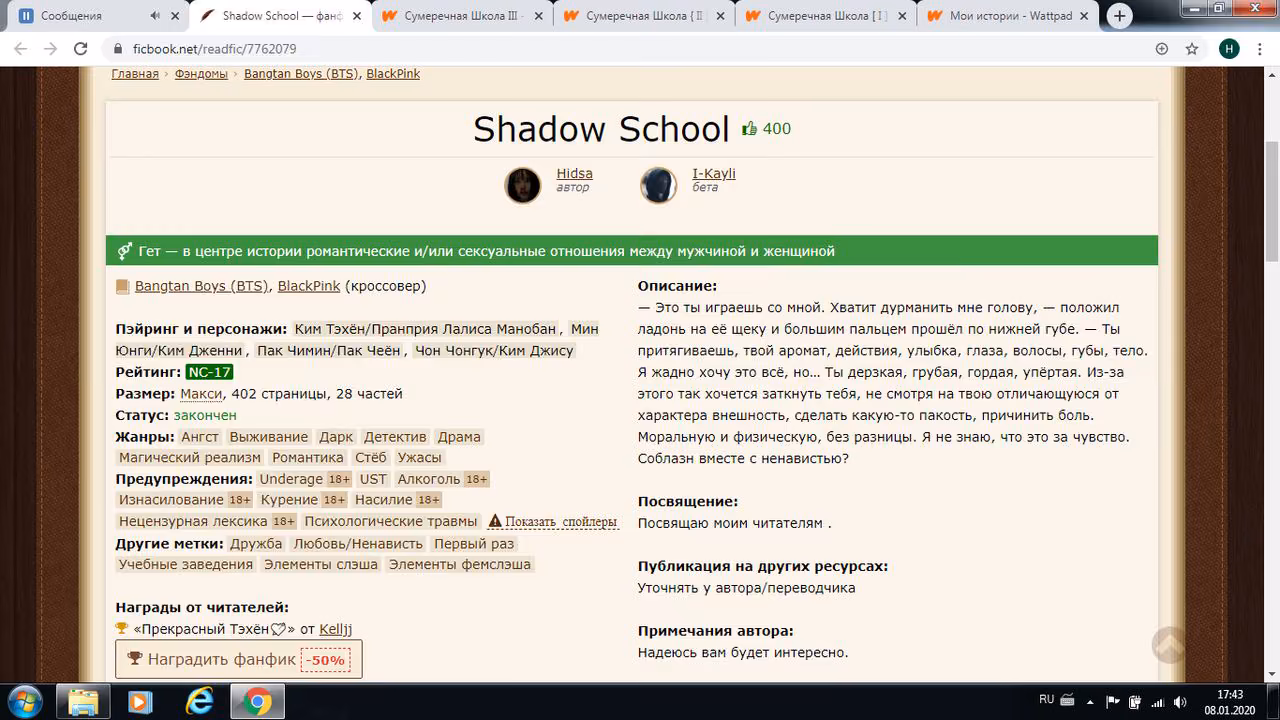The width and height of the screenshot is (1280, 720).
Task: Launch Internet Explorer from taskbar
Action: click(198, 702)
